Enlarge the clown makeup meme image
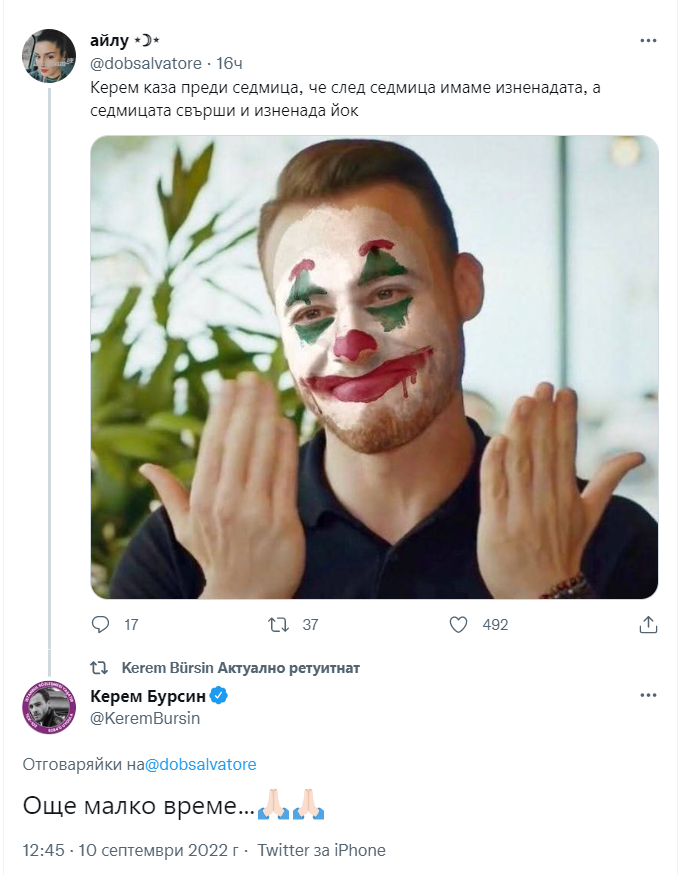 (374, 367)
